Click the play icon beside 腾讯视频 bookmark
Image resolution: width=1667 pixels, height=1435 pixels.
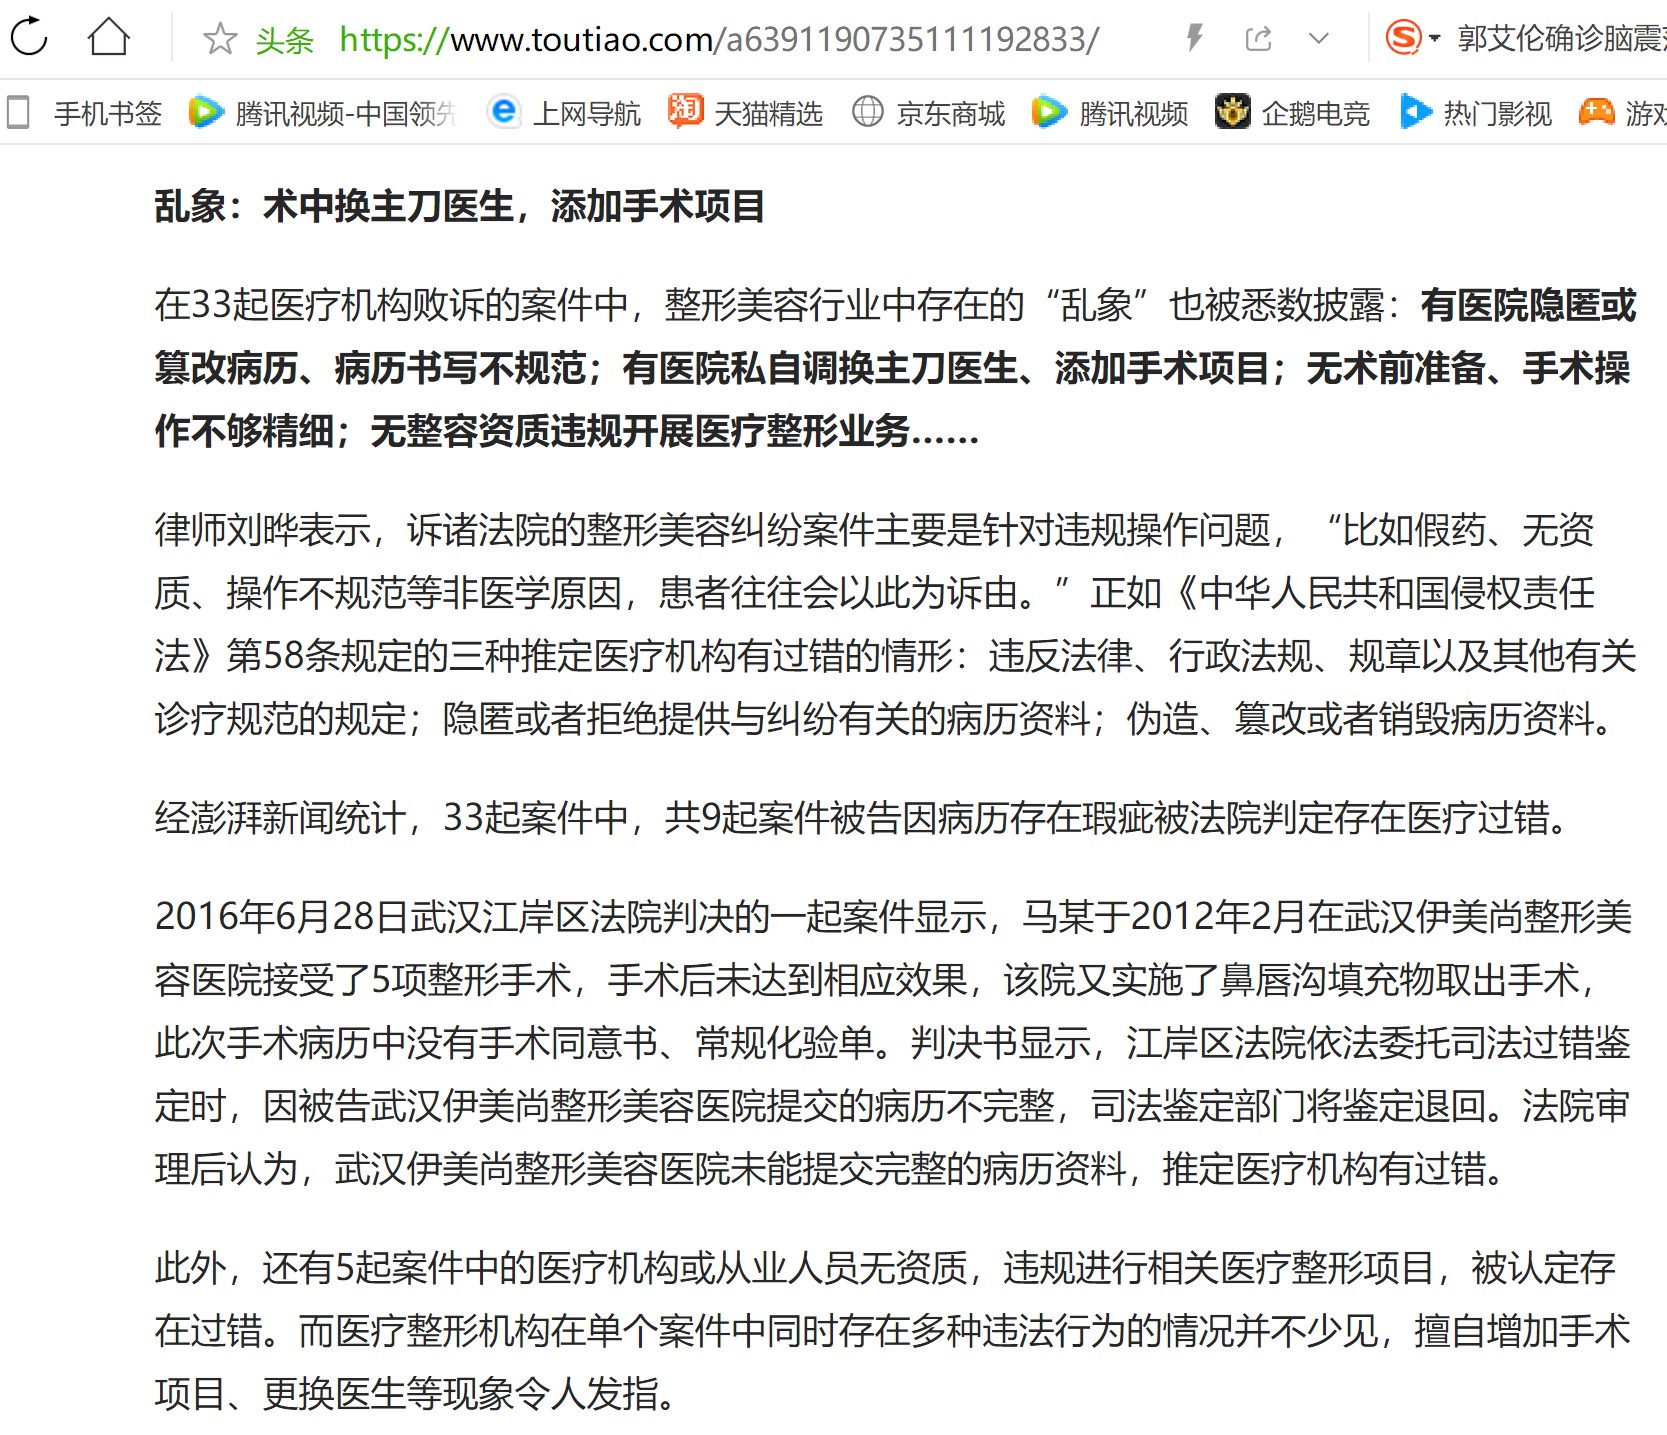click(x=1049, y=112)
